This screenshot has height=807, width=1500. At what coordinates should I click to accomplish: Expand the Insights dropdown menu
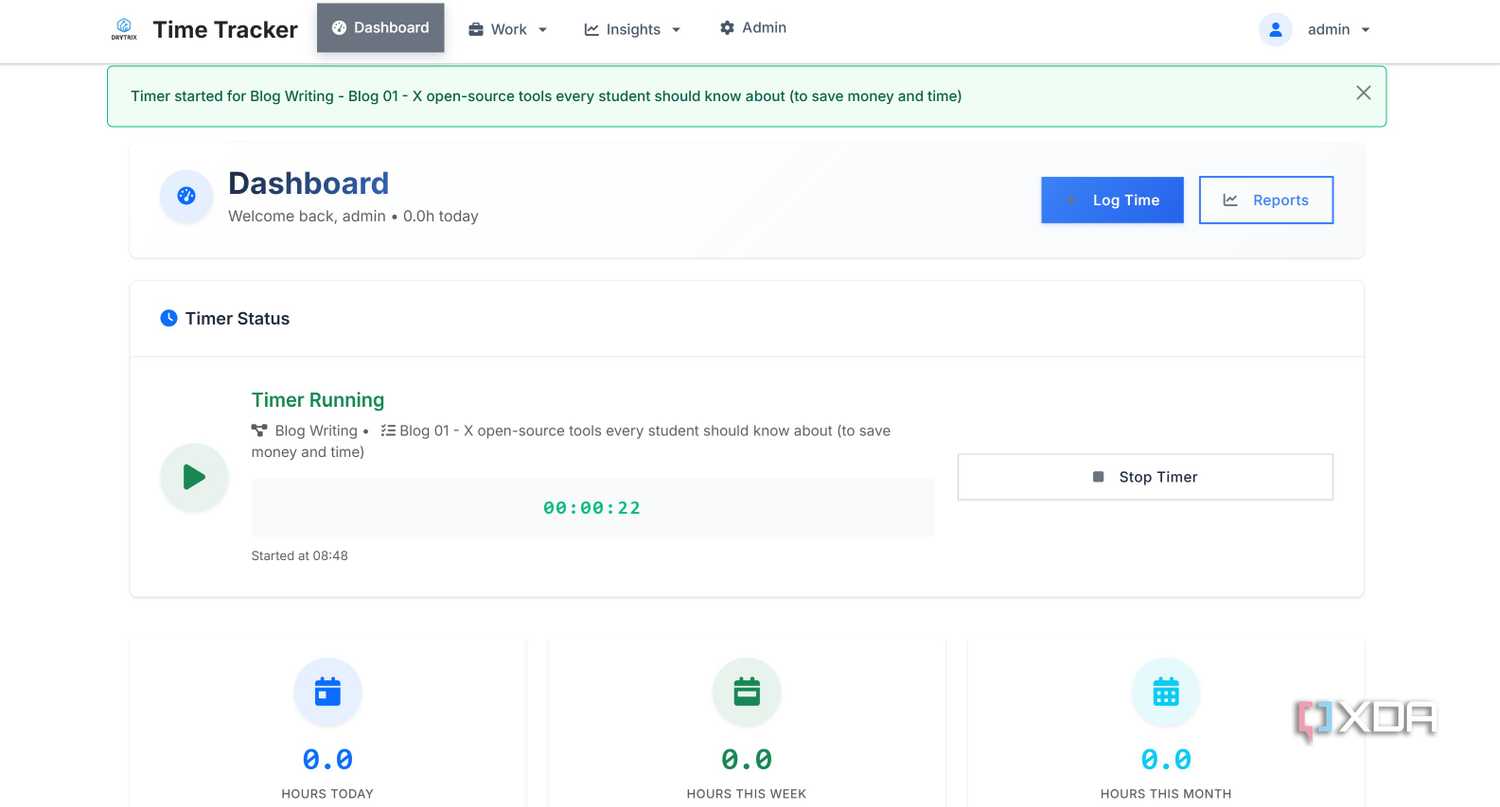point(633,29)
